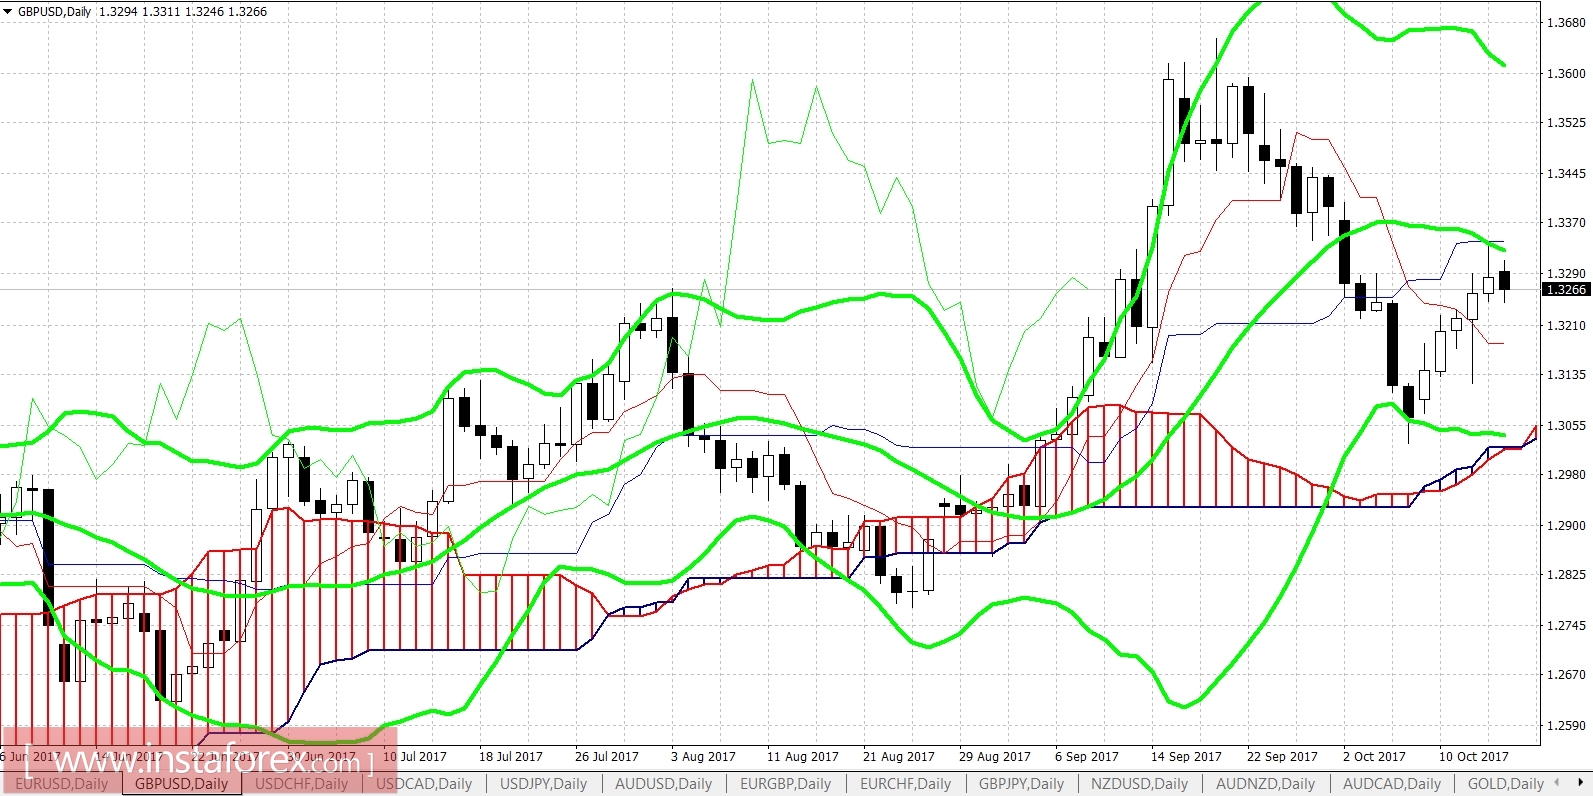Select the AUDNZD,Daily tab
Screen dimensions: 1593x796
1265,784
